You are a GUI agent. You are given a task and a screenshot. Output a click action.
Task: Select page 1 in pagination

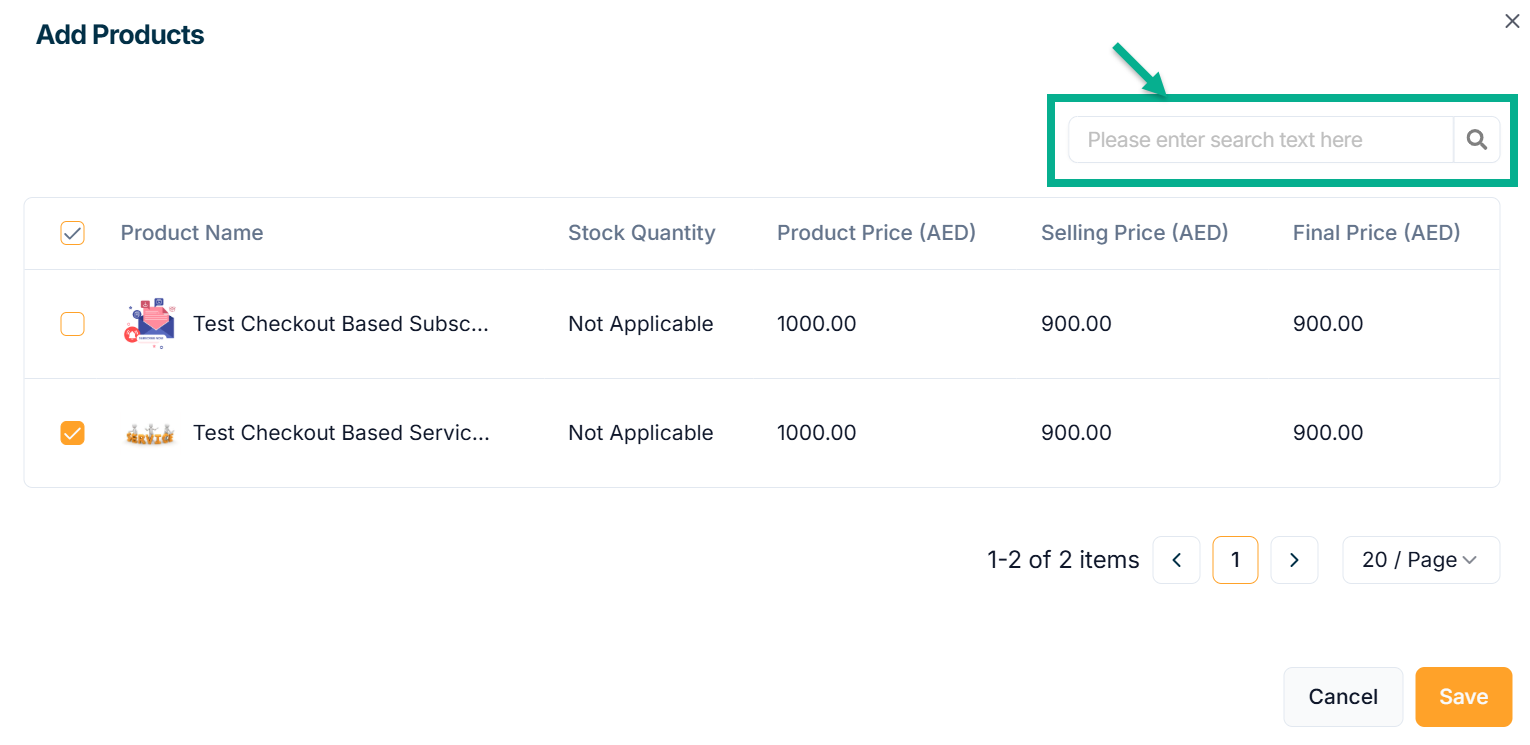tap(1235, 560)
